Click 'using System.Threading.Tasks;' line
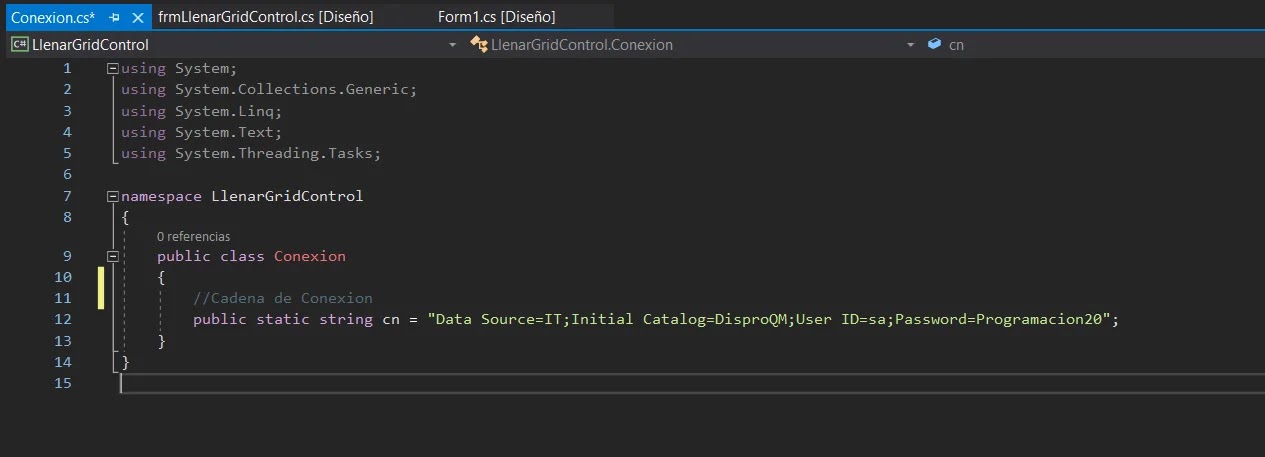This screenshot has width=1265, height=457. point(251,153)
